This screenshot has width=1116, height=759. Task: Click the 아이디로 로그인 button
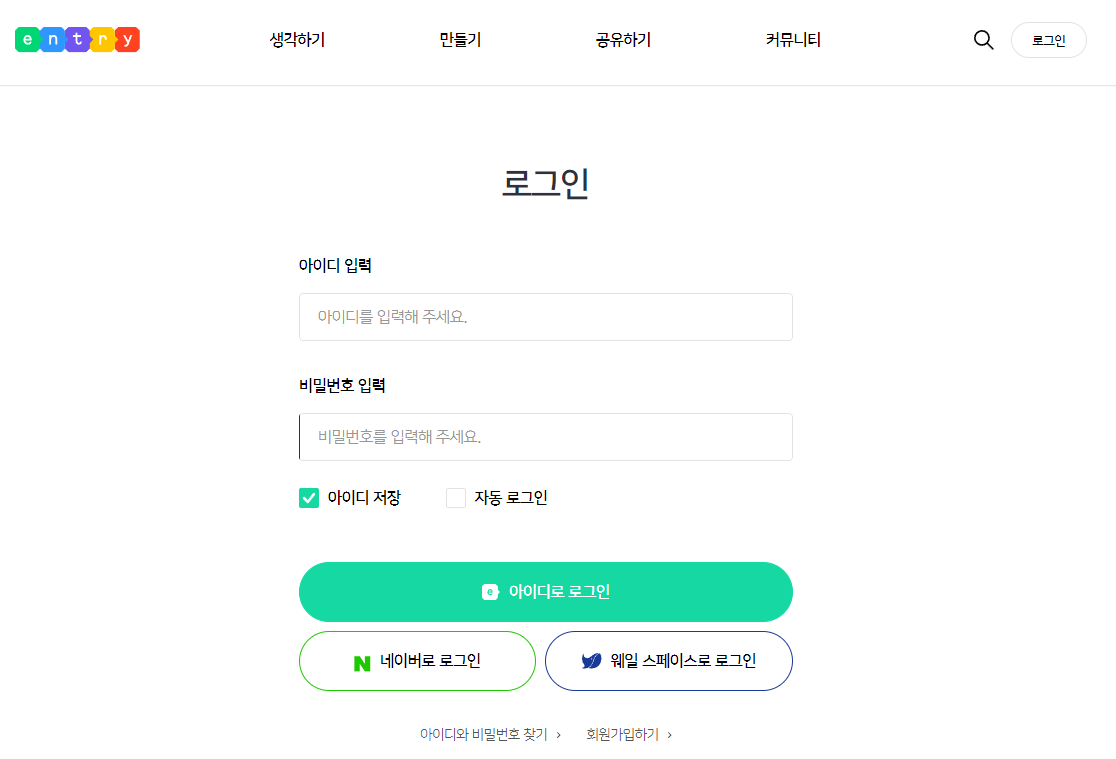pos(546,591)
